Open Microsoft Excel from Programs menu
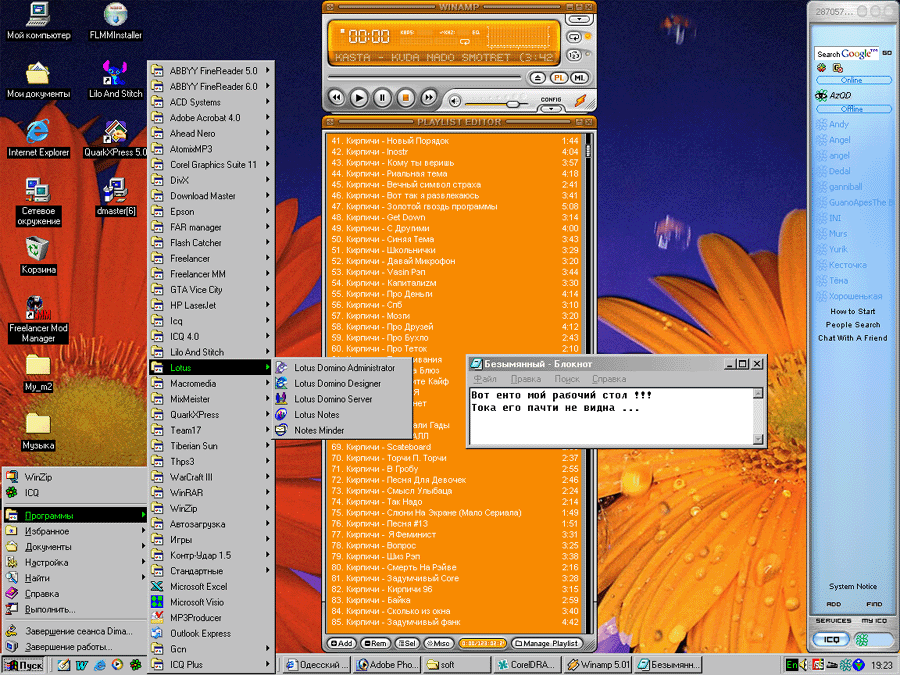 211,586
